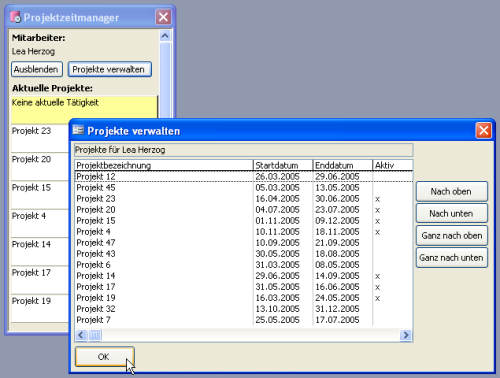The width and height of the screenshot is (500, 378).
Task: Click Ausblenden in Projektzeitmanager window
Action: tap(37, 69)
